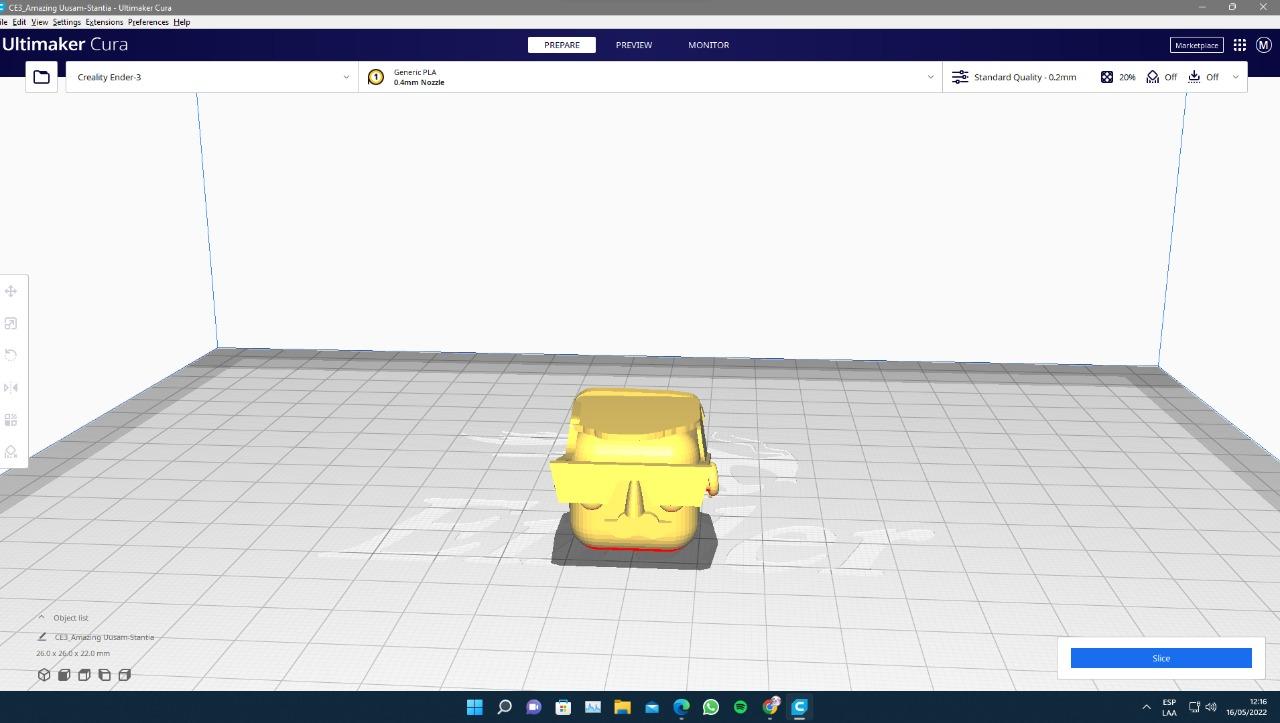Switch to left side view cube icon
Screen dimensions: 1280x723
point(104,675)
